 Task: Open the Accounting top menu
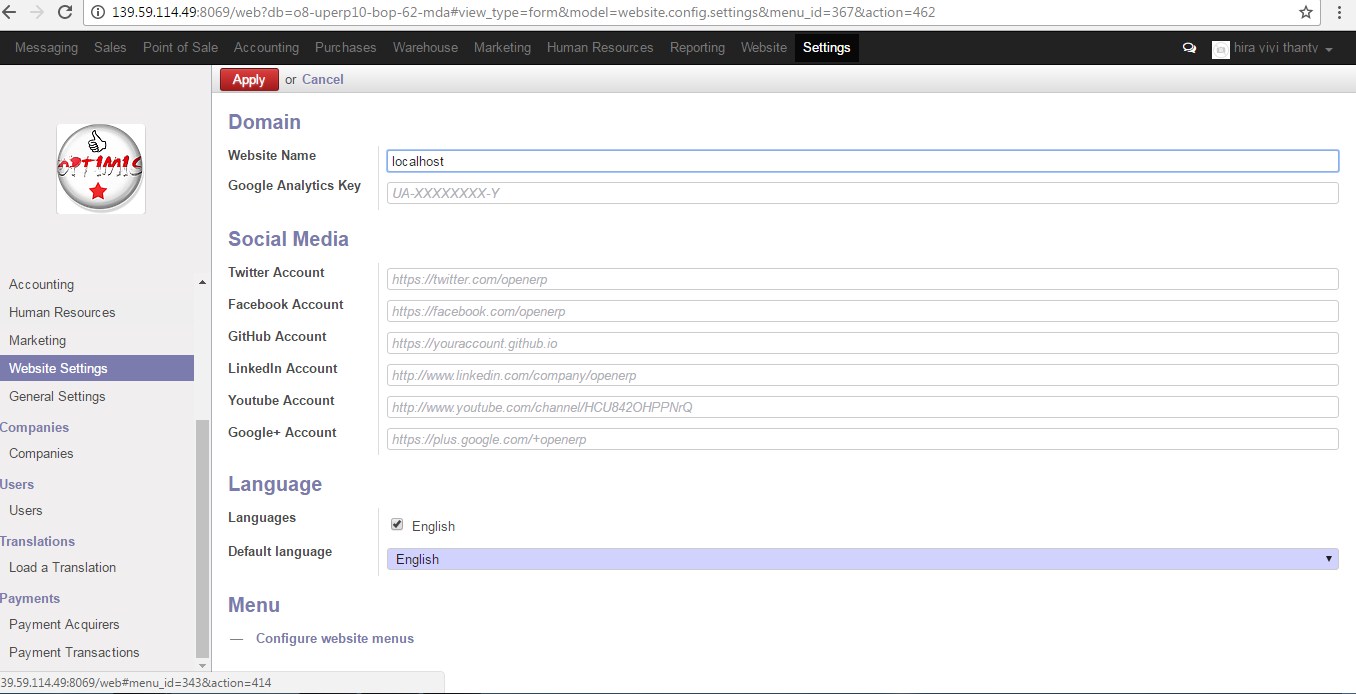(x=266, y=48)
